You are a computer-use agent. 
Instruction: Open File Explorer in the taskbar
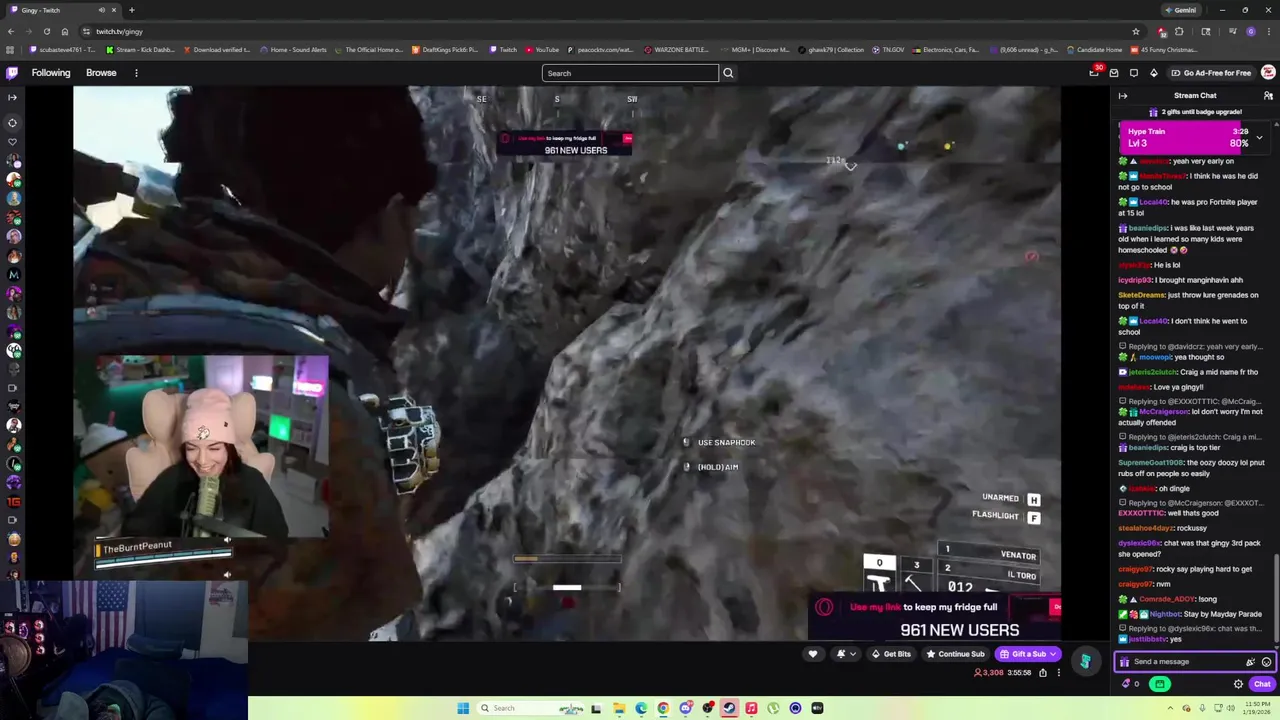pyautogui.click(x=619, y=708)
